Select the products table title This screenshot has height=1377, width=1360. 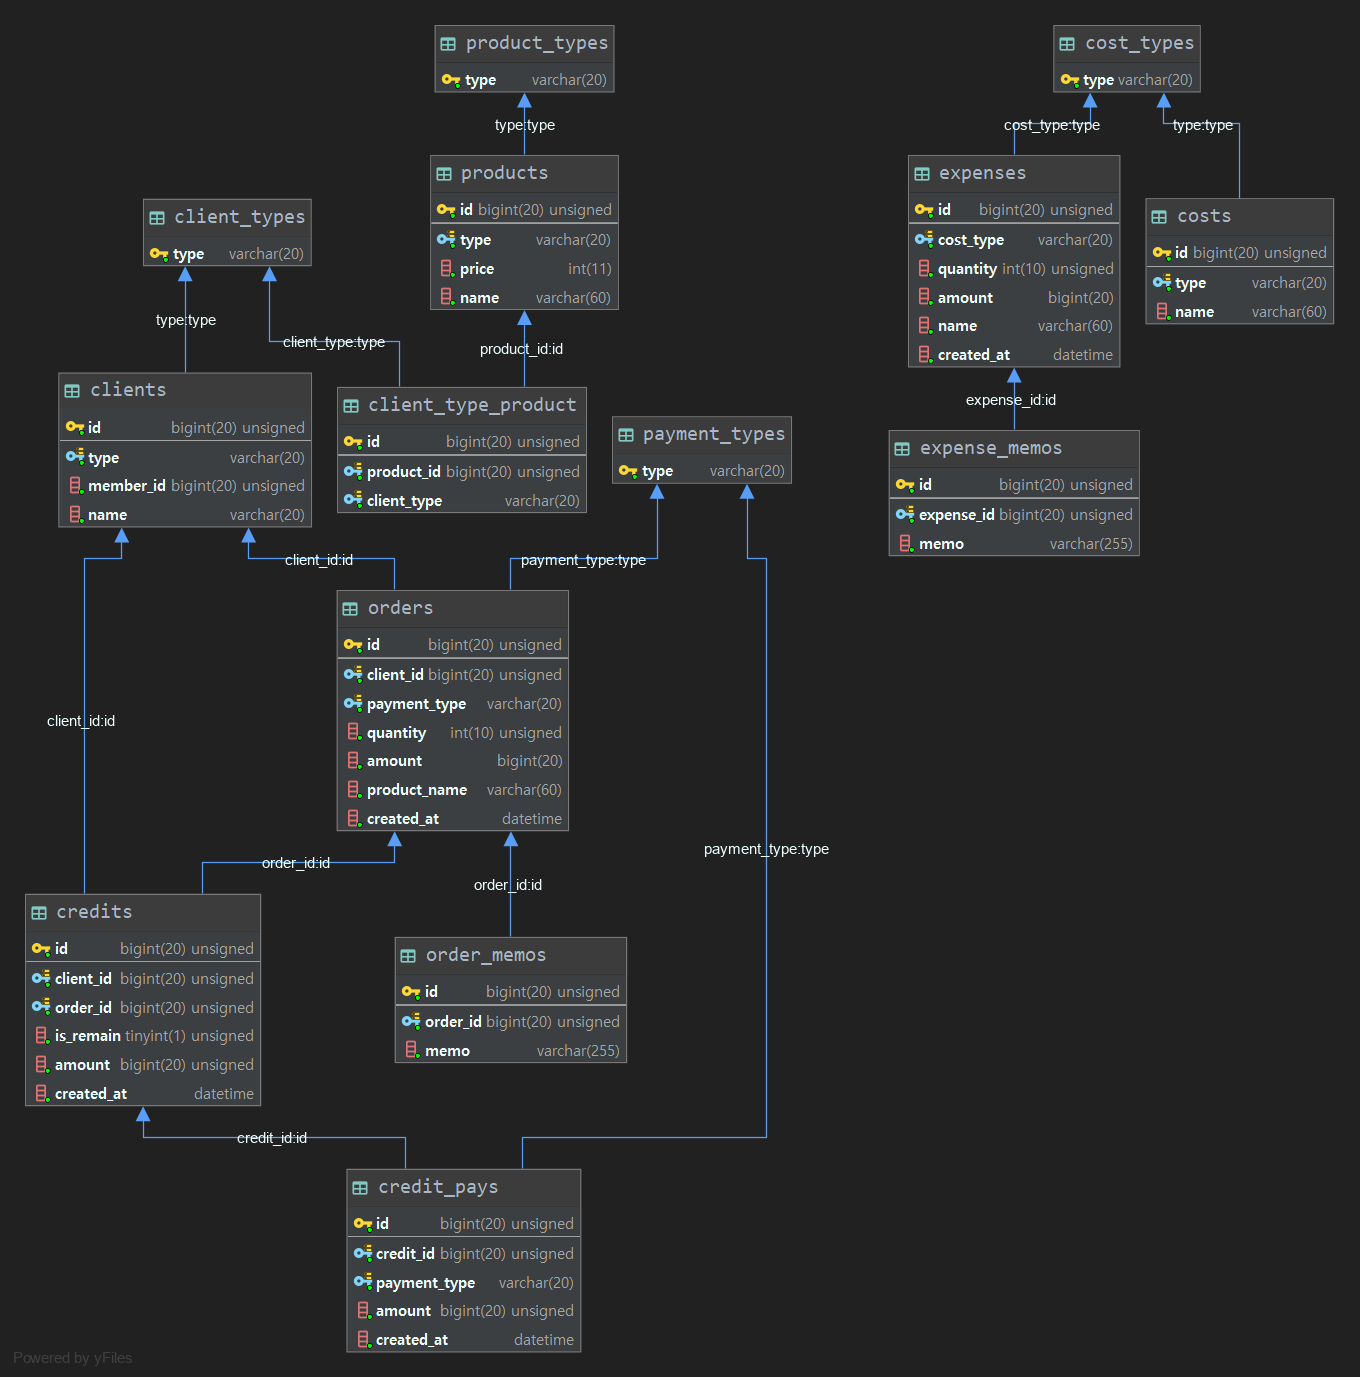pos(505,173)
